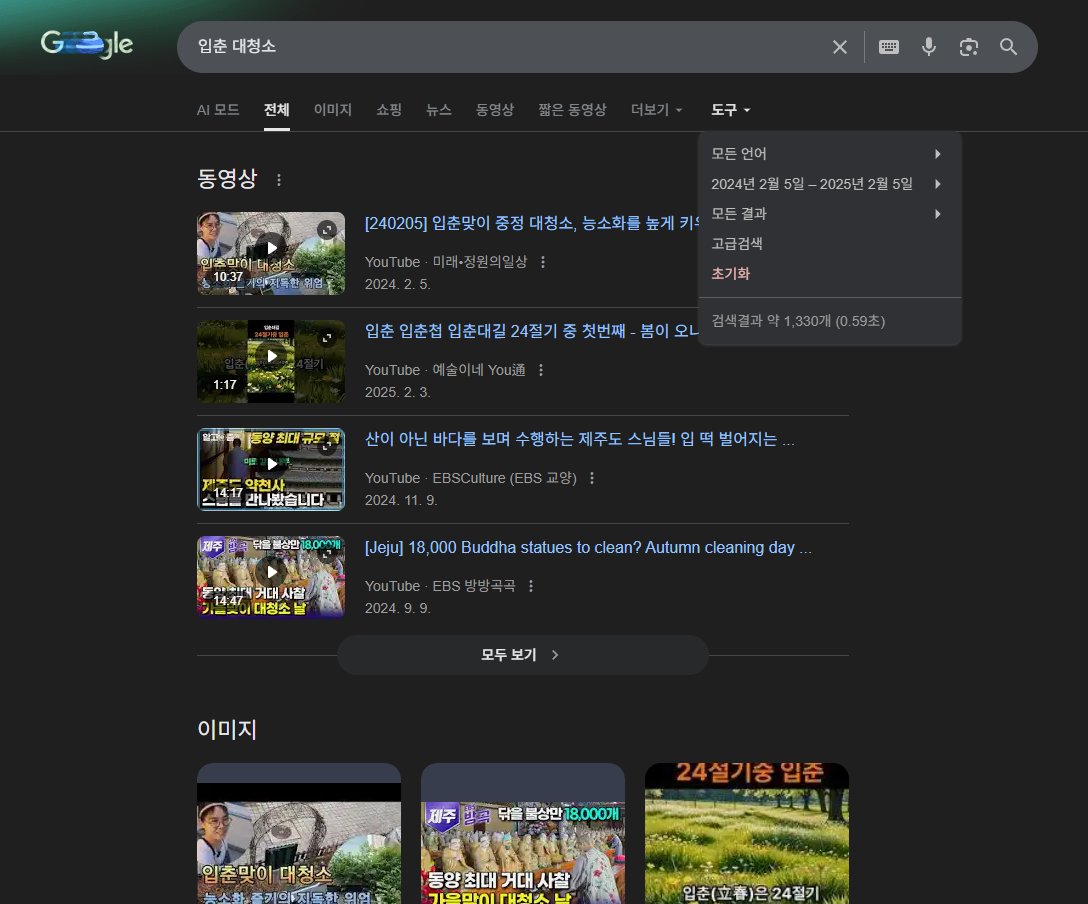Image resolution: width=1088 pixels, height=904 pixels.
Task: Click into the search input field
Action: click(x=500, y=47)
